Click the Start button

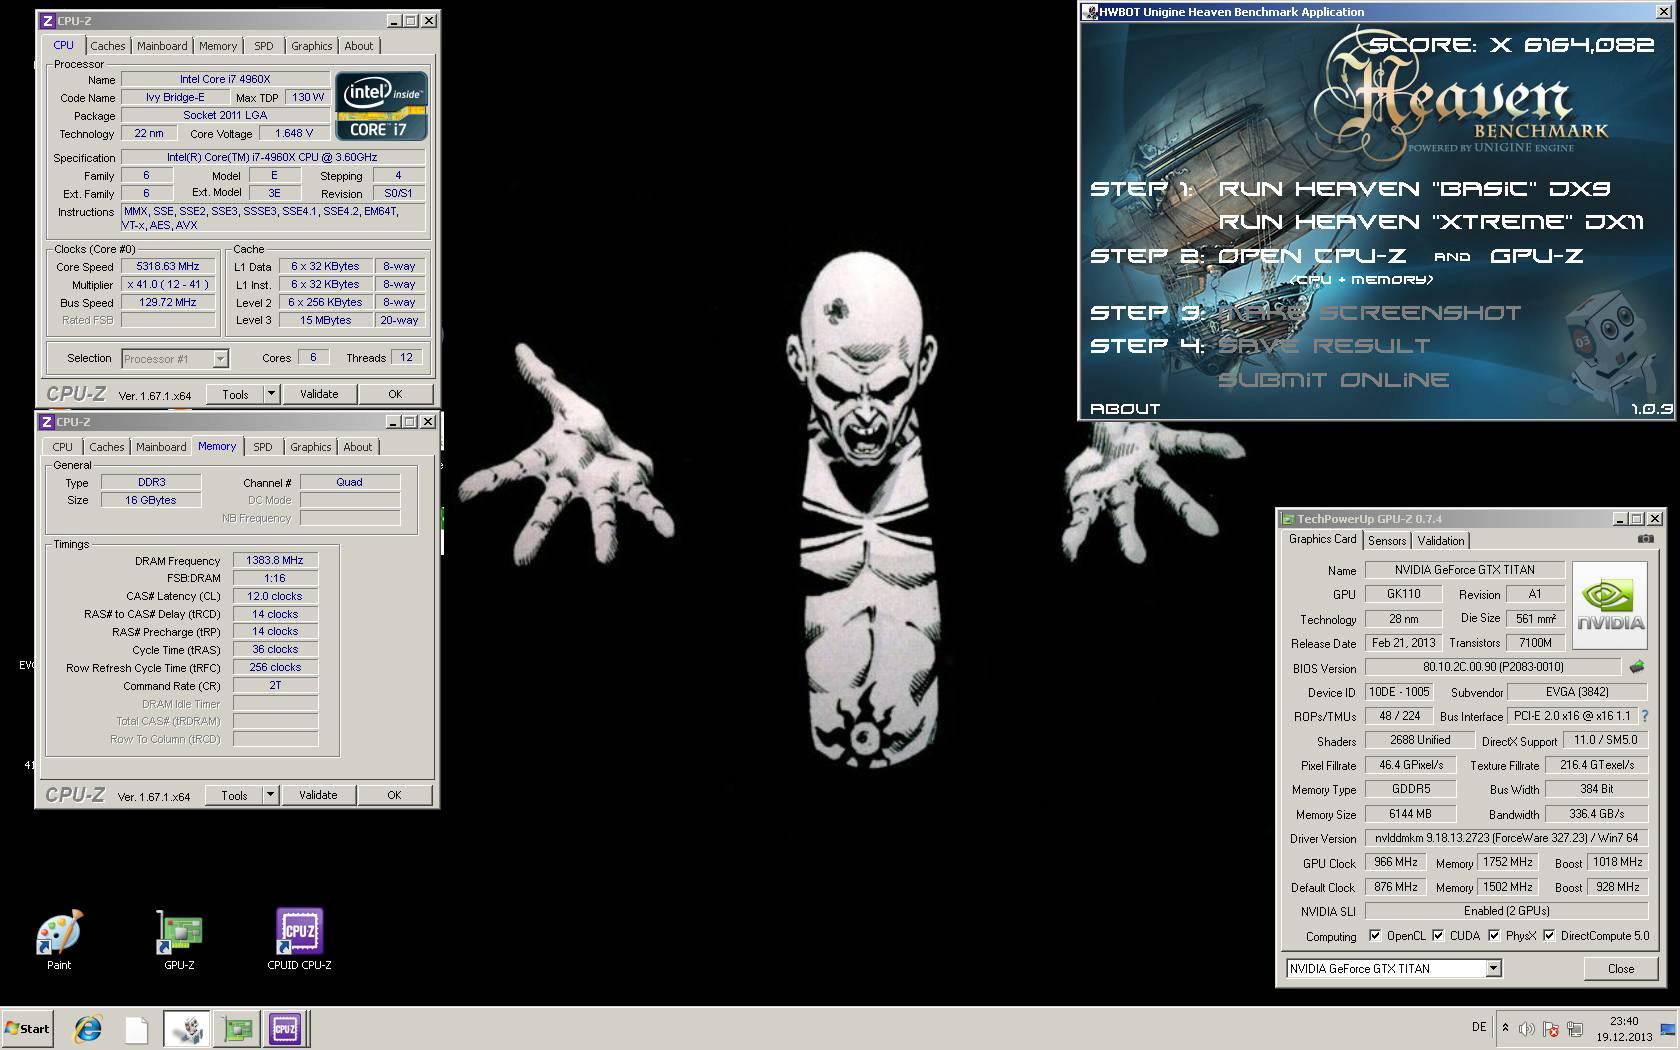tap(28, 1028)
